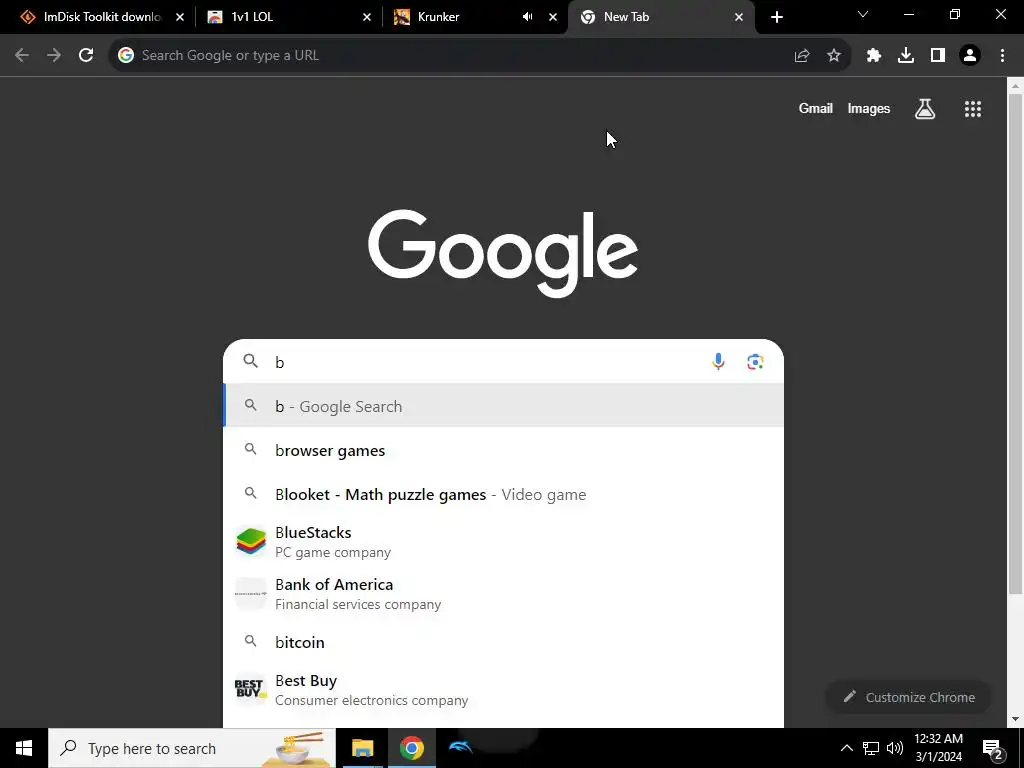Viewport: 1024px width, 768px height.
Task: Toggle the side panel icon
Action: point(938,56)
